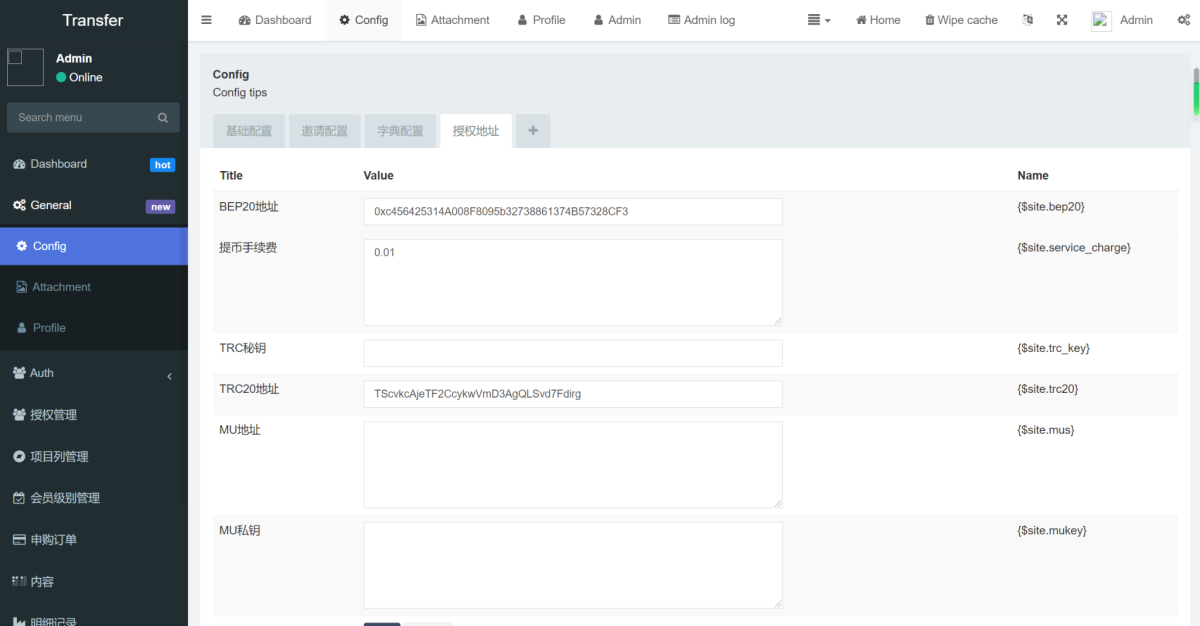Open Profile in the sidebar
1200x626 pixels.
94,328
